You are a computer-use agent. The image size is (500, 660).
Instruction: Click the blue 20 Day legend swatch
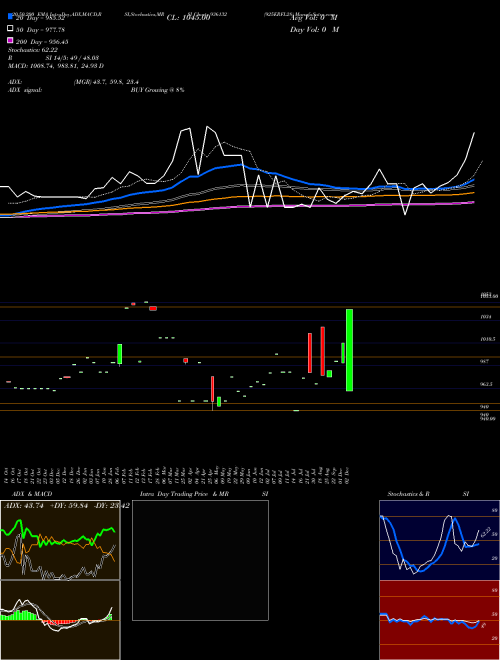click(10, 17)
